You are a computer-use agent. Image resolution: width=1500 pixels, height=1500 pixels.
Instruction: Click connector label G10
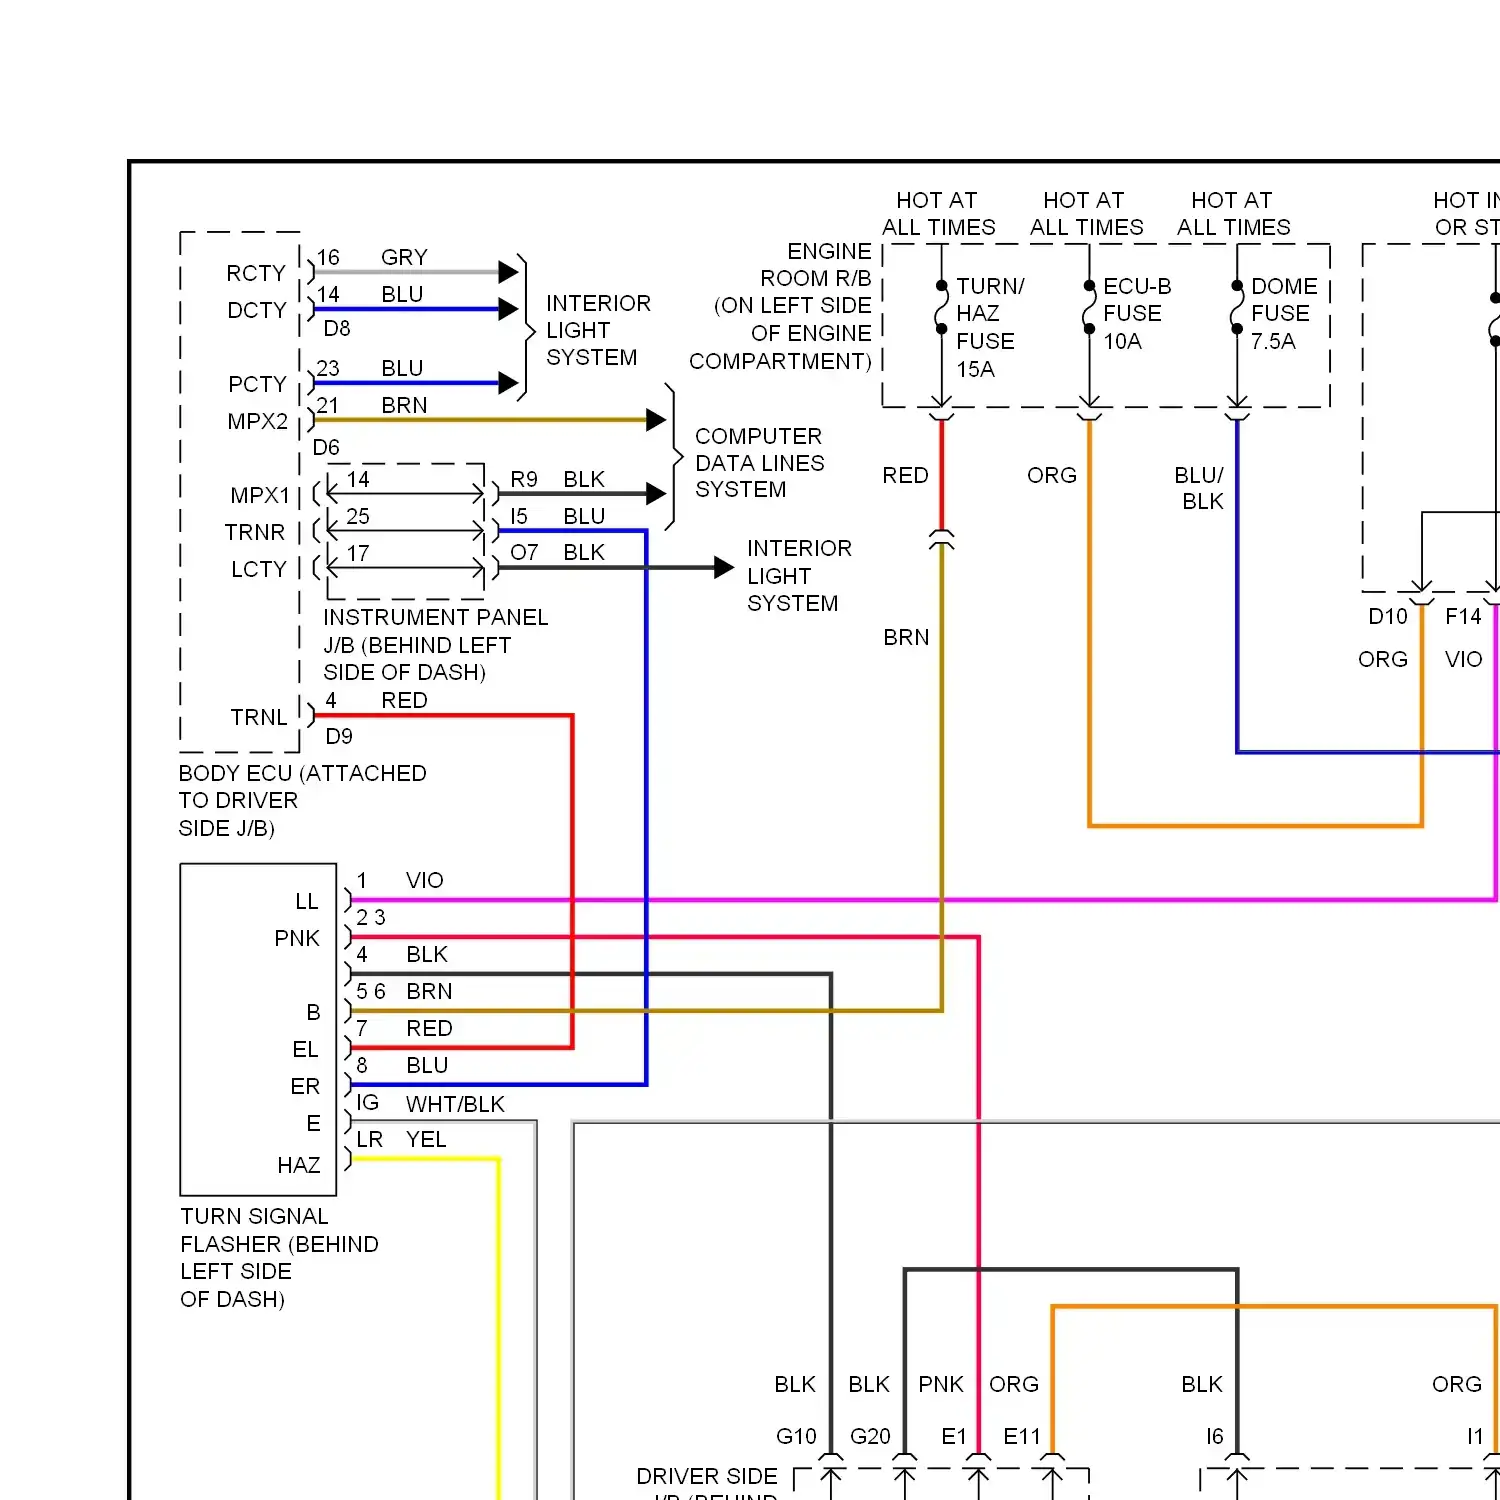pyautogui.click(x=796, y=1436)
